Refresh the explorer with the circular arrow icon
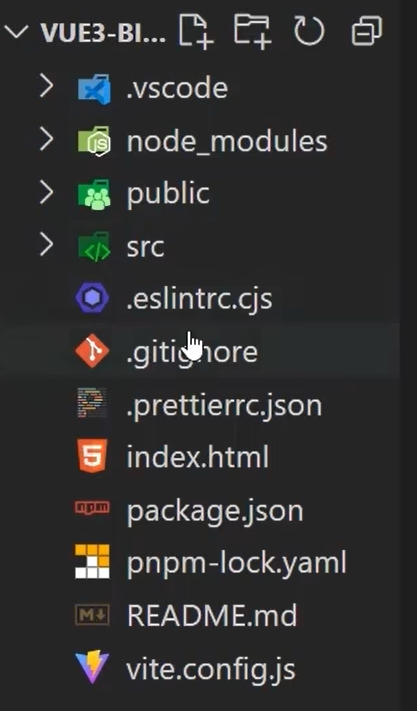 (x=309, y=31)
